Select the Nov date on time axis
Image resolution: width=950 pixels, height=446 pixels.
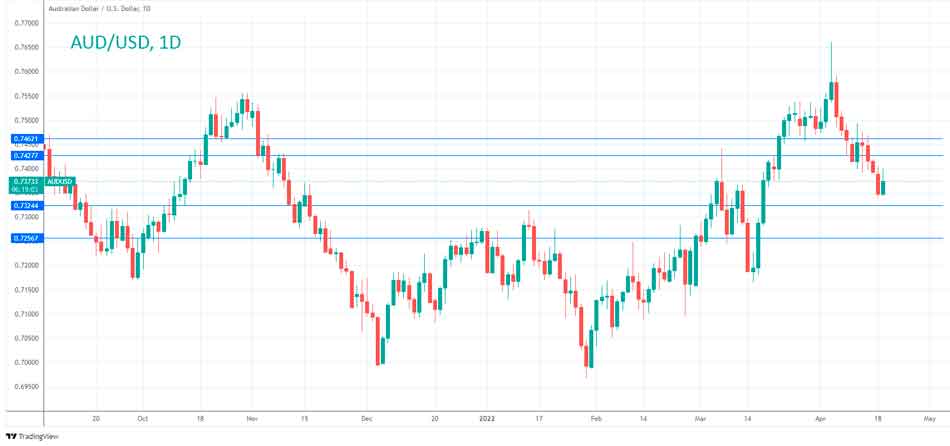click(251, 421)
